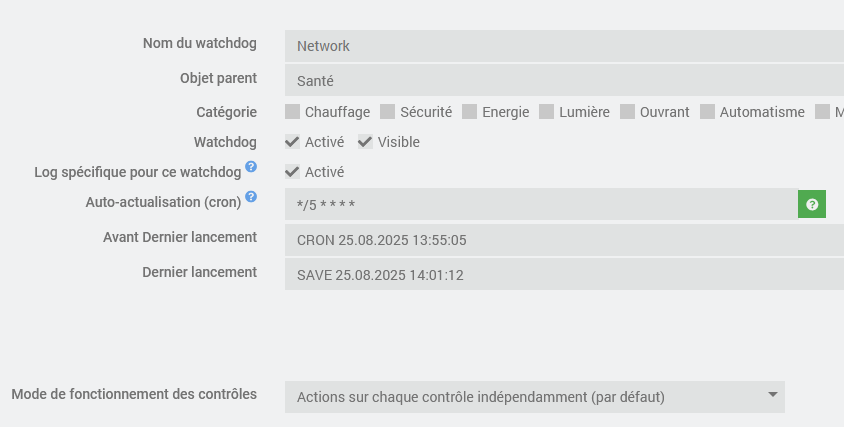Viewport: 844px width, 427px height.
Task: Click the dropdown arrow of control mode selector
Action: tap(772, 395)
